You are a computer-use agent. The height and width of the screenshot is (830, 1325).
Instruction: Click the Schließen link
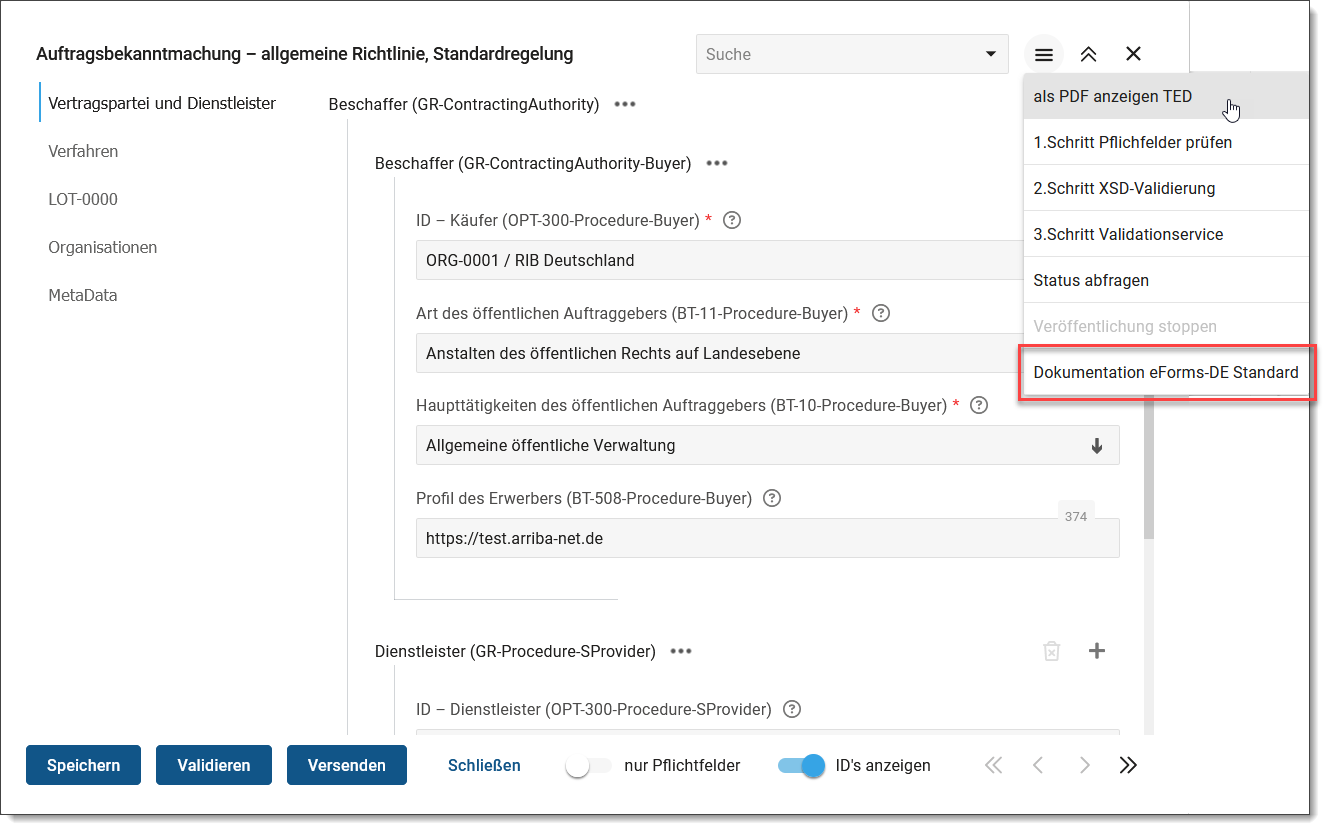[x=484, y=765]
